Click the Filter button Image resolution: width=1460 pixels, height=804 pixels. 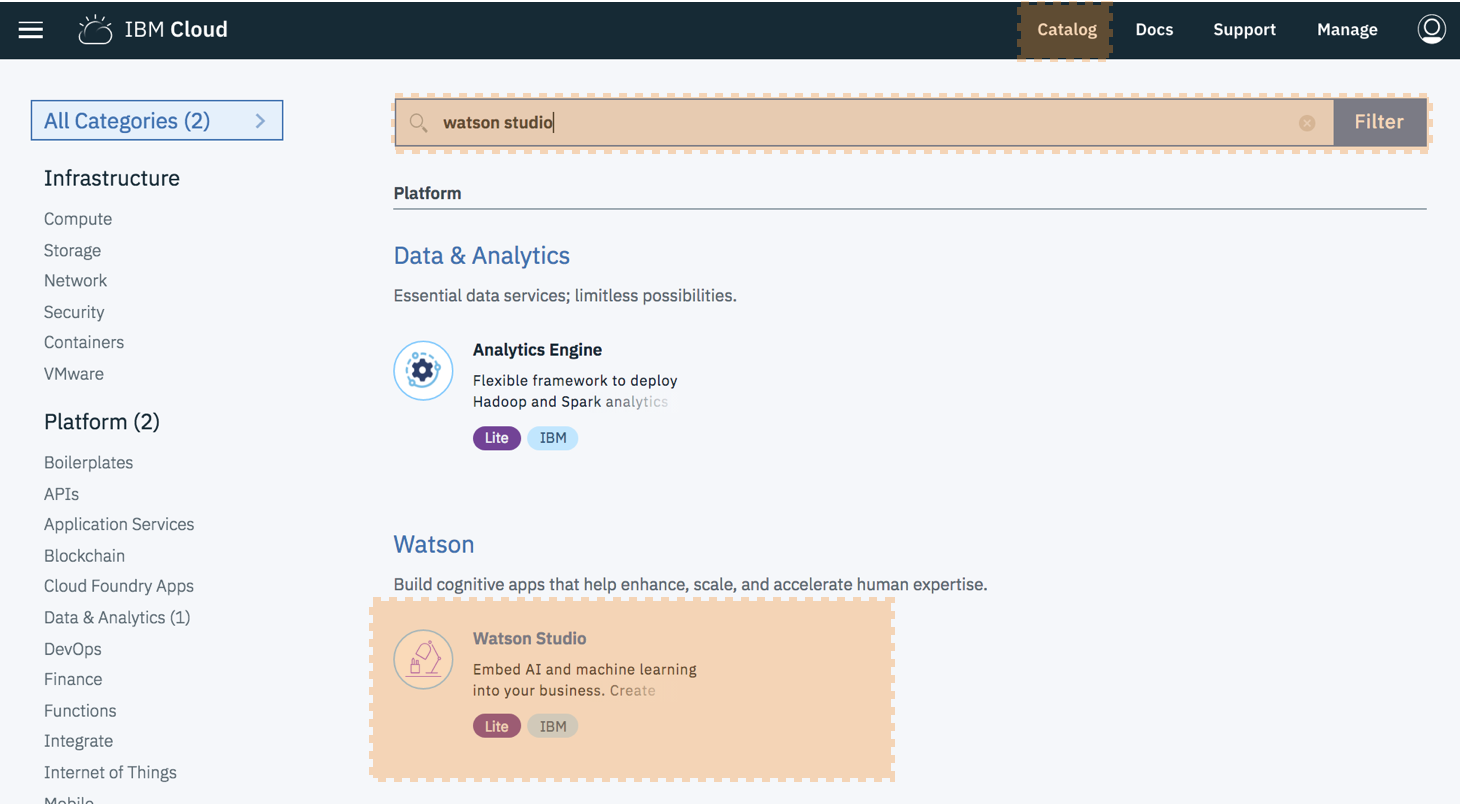point(1379,122)
